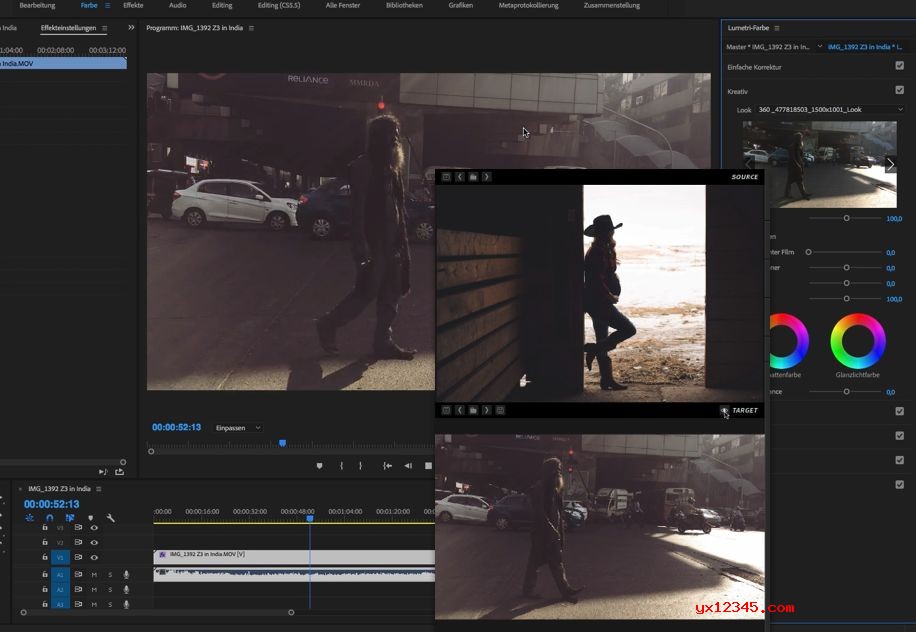Open Programm monitor panel menu
The image size is (916, 632).
point(251,28)
